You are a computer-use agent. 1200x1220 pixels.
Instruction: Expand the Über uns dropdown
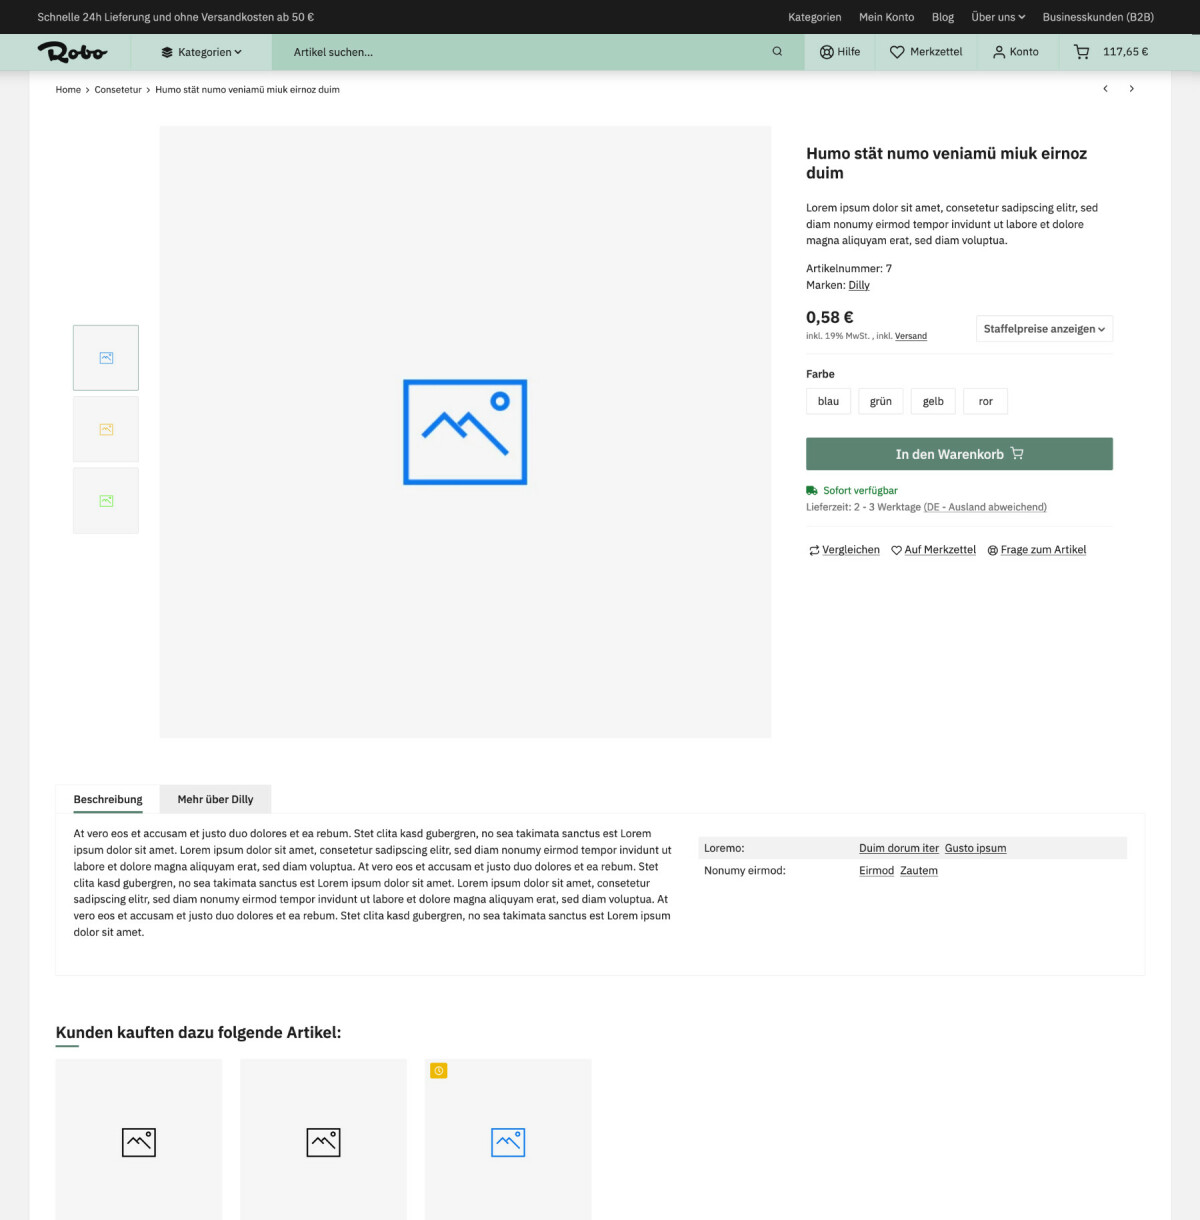point(998,17)
